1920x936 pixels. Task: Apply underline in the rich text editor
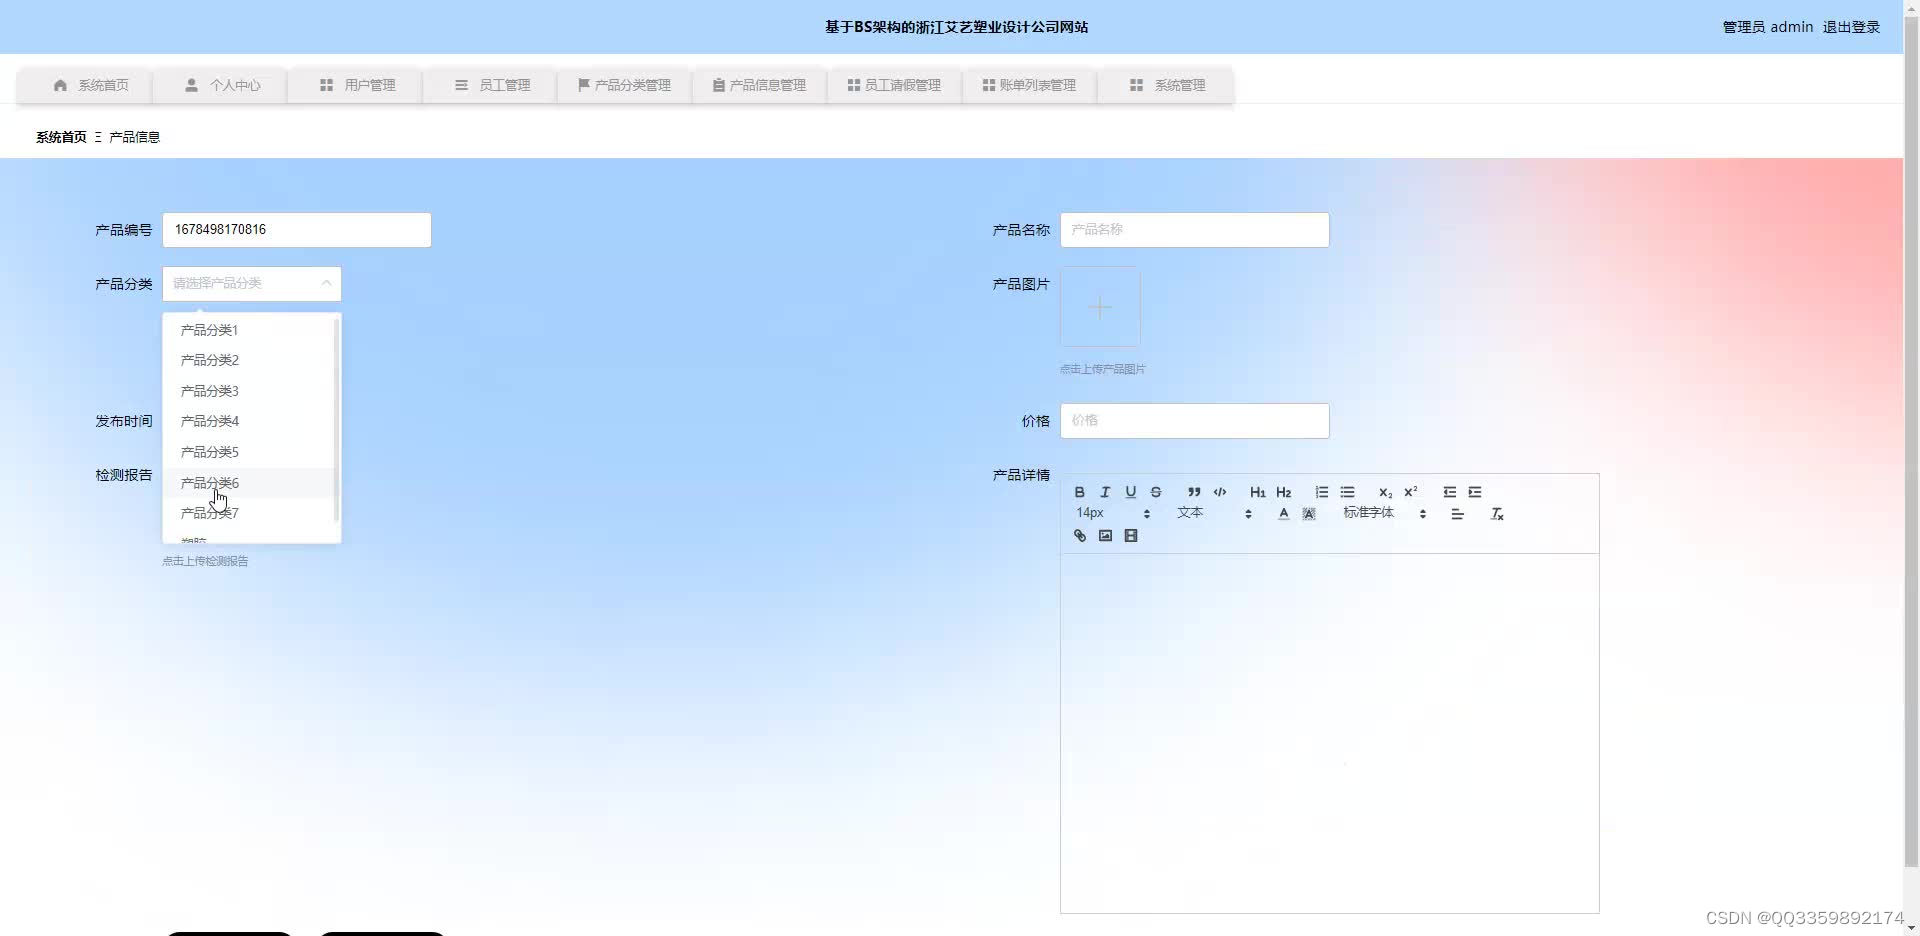(1131, 492)
